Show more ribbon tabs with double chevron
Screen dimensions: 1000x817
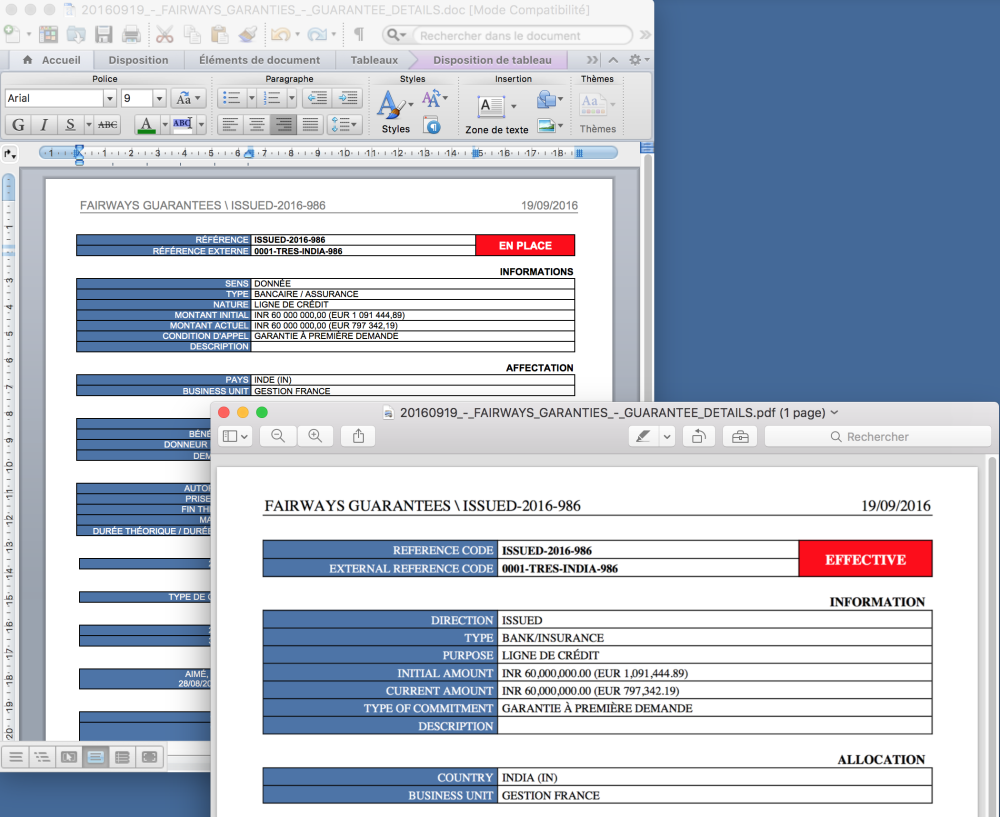coord(592,60)
